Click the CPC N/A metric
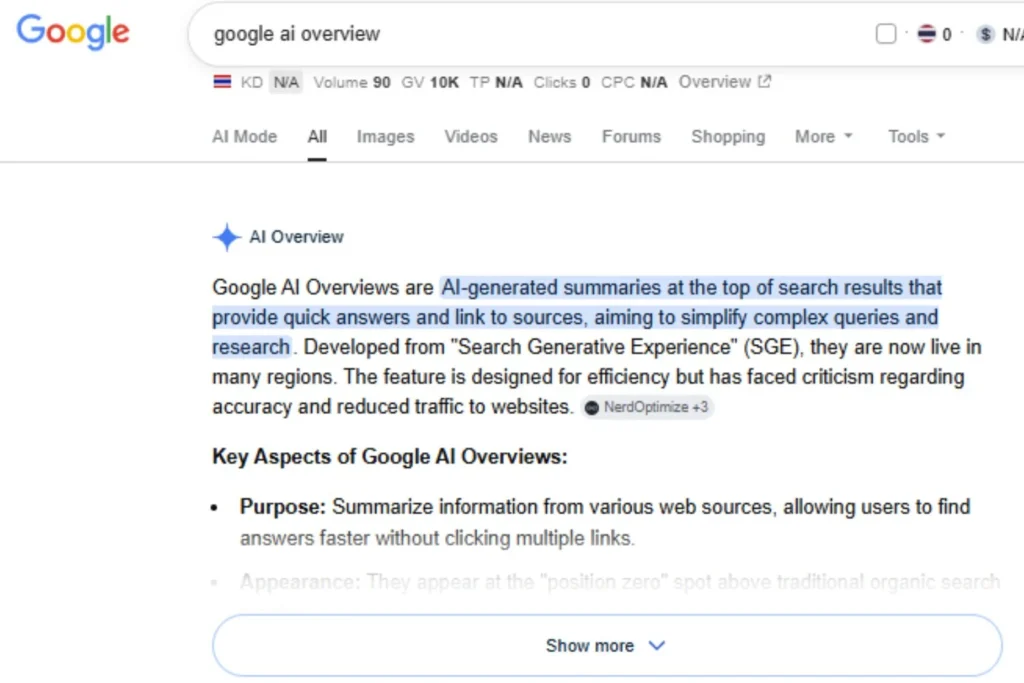Image resolution: width=1024 pixels, height=683 pixels. coord(634,82)
